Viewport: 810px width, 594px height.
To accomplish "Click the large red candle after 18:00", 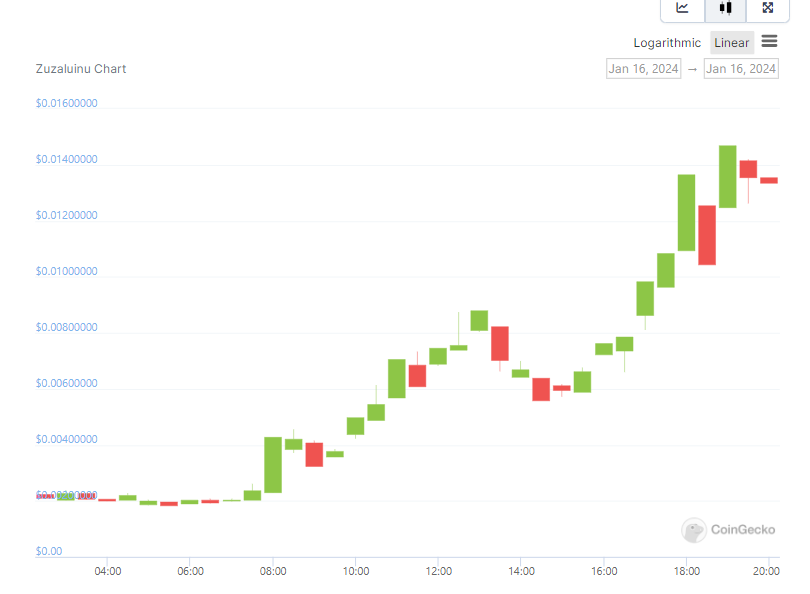I will (x=707, y=235).
